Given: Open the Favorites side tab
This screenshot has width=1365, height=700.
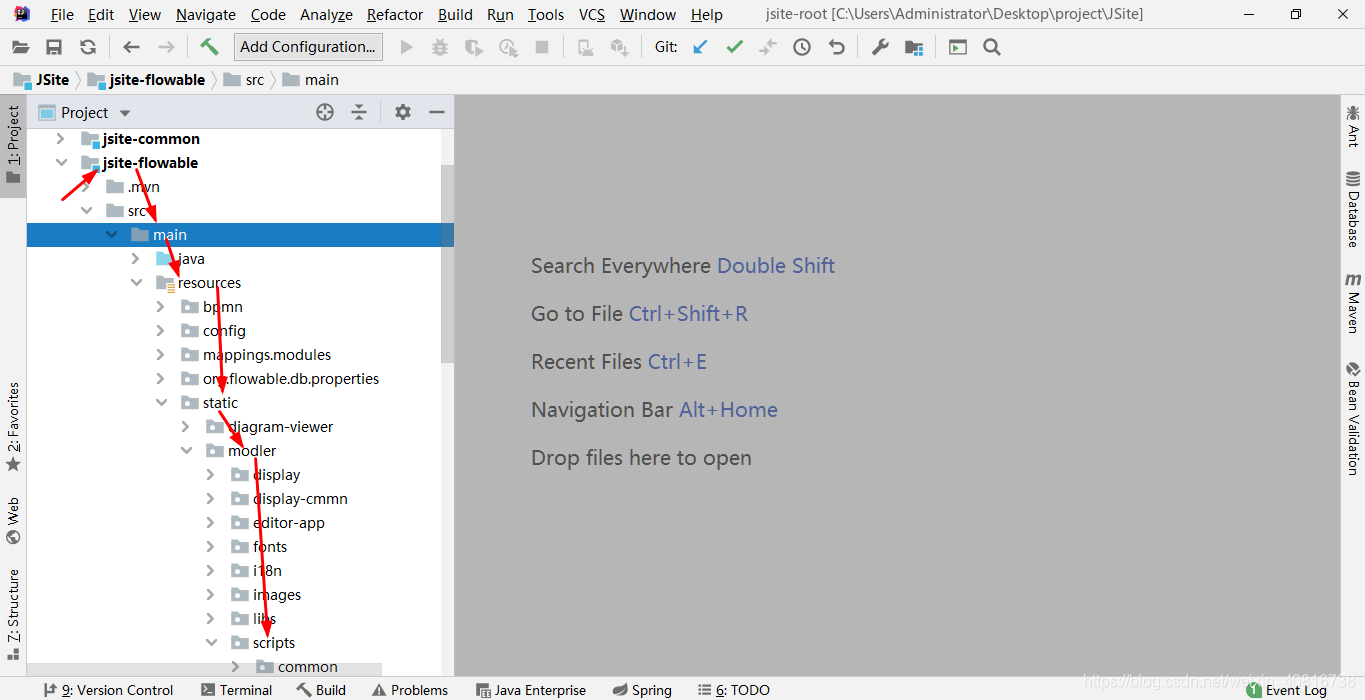Looking at the screenshot, I should point(13,427).
